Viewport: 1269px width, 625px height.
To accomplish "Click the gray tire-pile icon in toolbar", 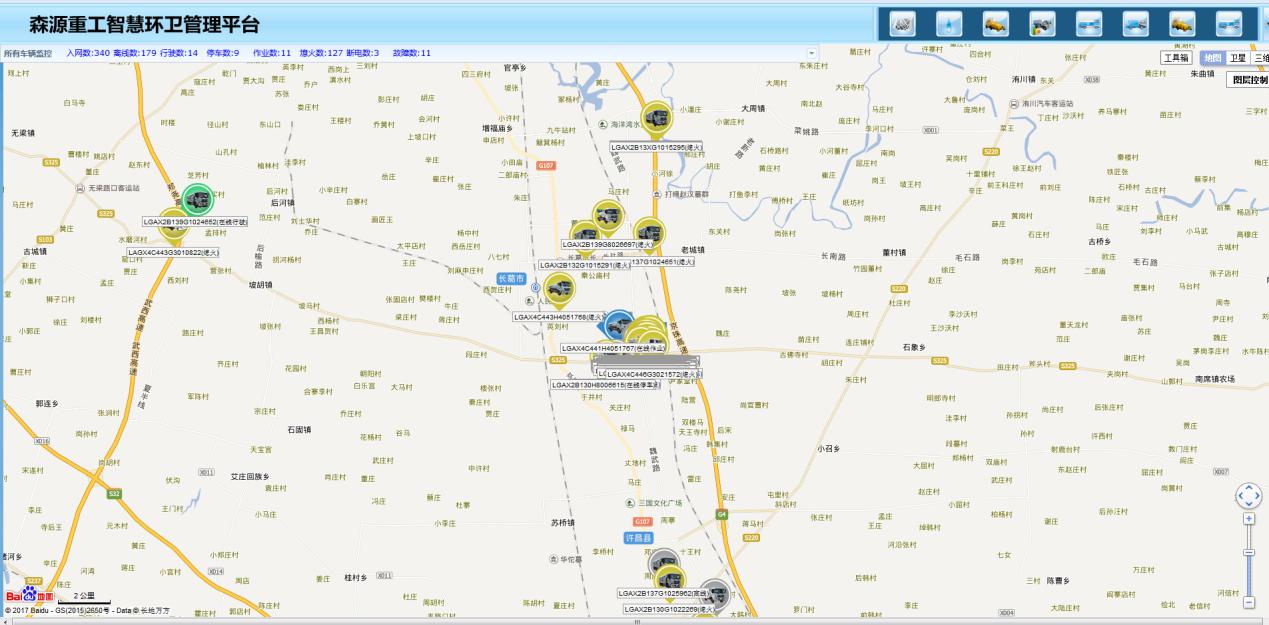I will 902,24.
